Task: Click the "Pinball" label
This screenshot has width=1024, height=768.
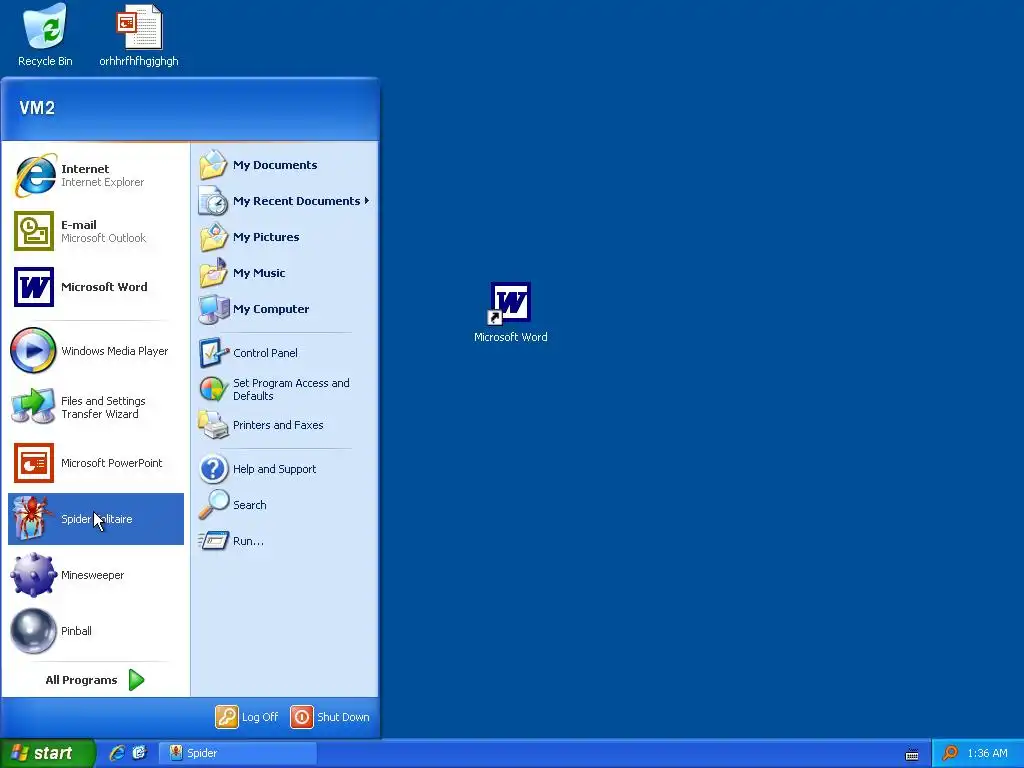Action: (x=76, y=631)
